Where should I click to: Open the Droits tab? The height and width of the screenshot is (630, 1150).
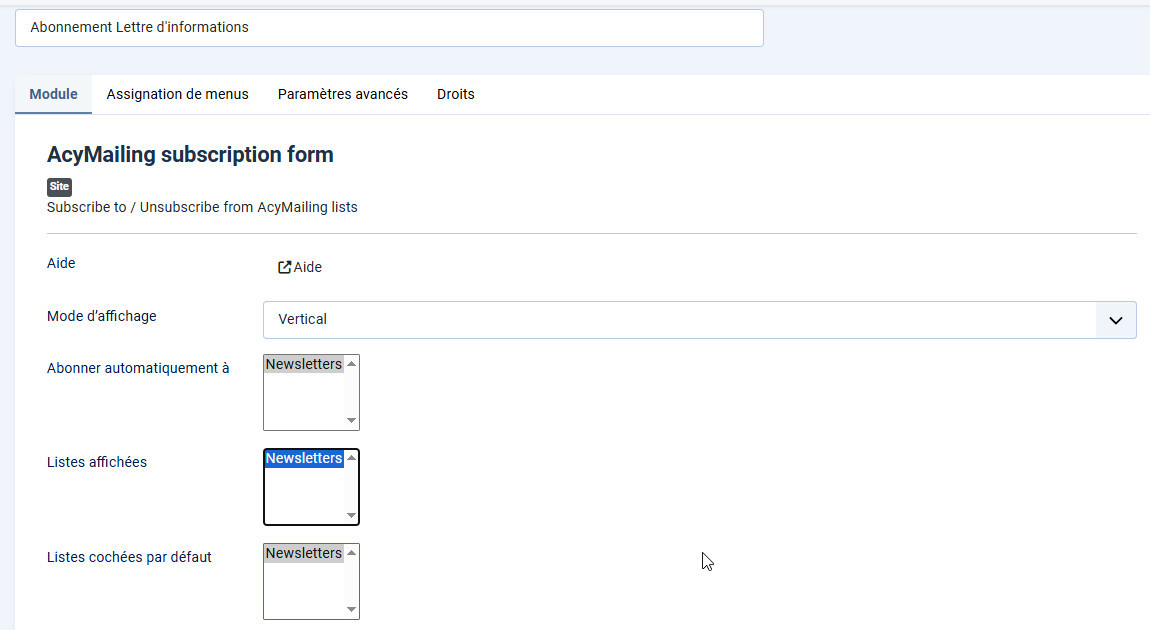click(455, 94)
